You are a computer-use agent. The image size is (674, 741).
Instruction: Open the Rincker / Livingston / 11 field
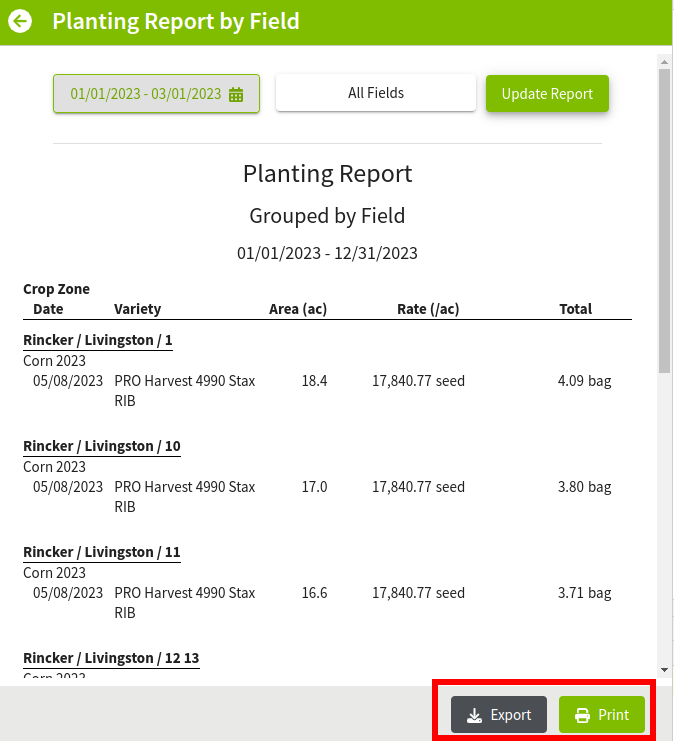coord(102,552)
